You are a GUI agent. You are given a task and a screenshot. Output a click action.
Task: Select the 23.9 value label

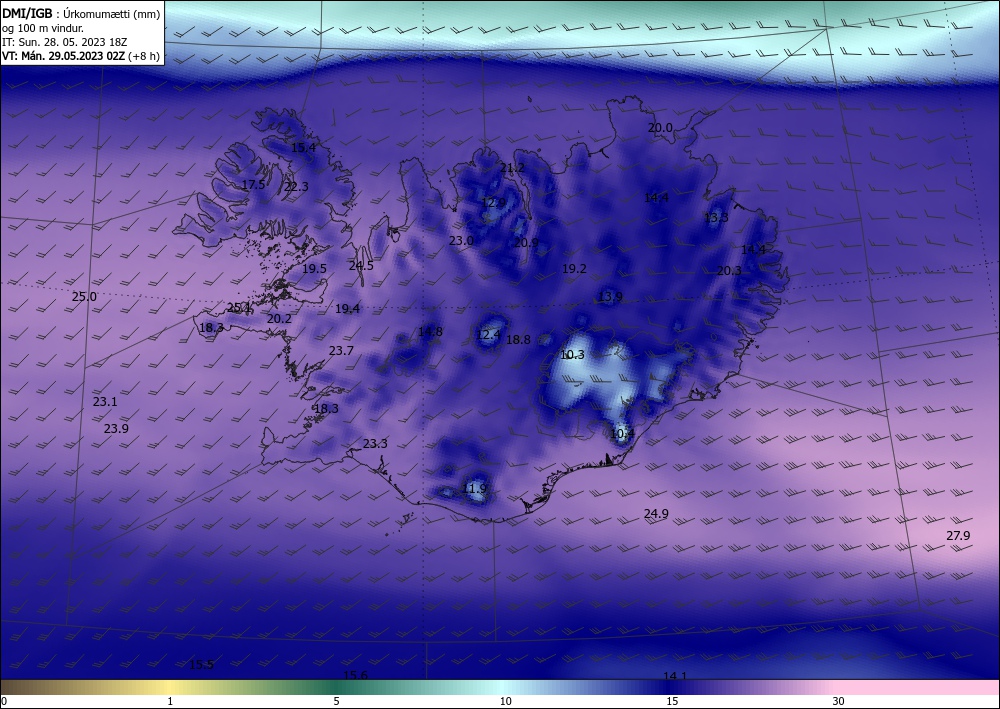[x=116, y=429]
